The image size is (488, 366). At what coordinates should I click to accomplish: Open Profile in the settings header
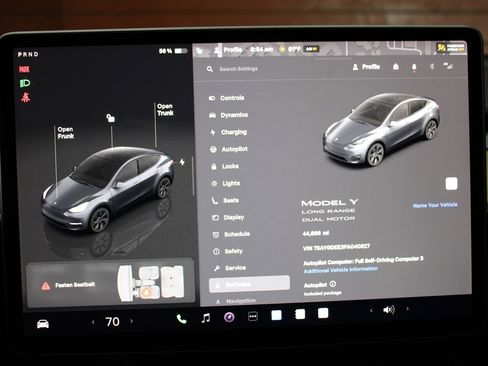coord(366,67)
